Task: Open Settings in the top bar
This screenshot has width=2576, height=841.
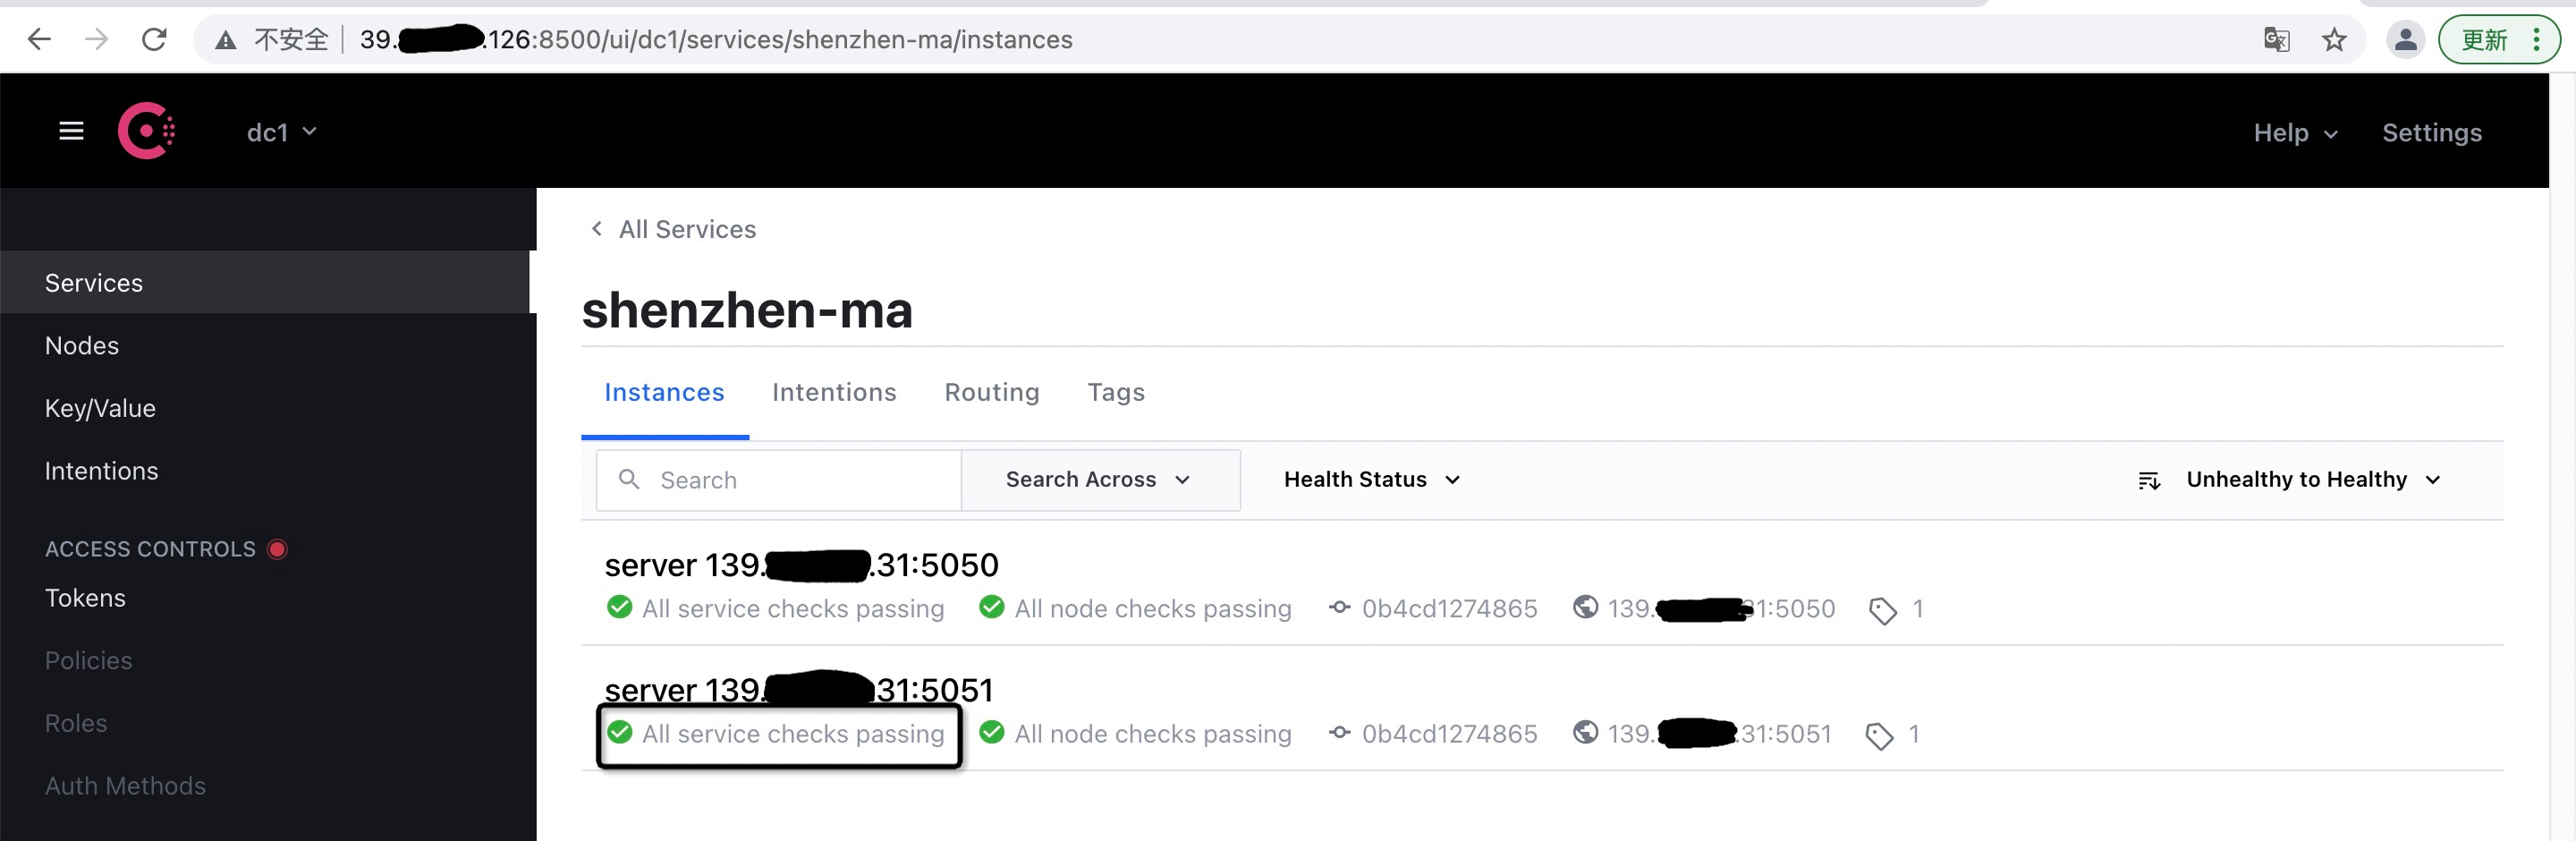Action: pos(2431,133)
